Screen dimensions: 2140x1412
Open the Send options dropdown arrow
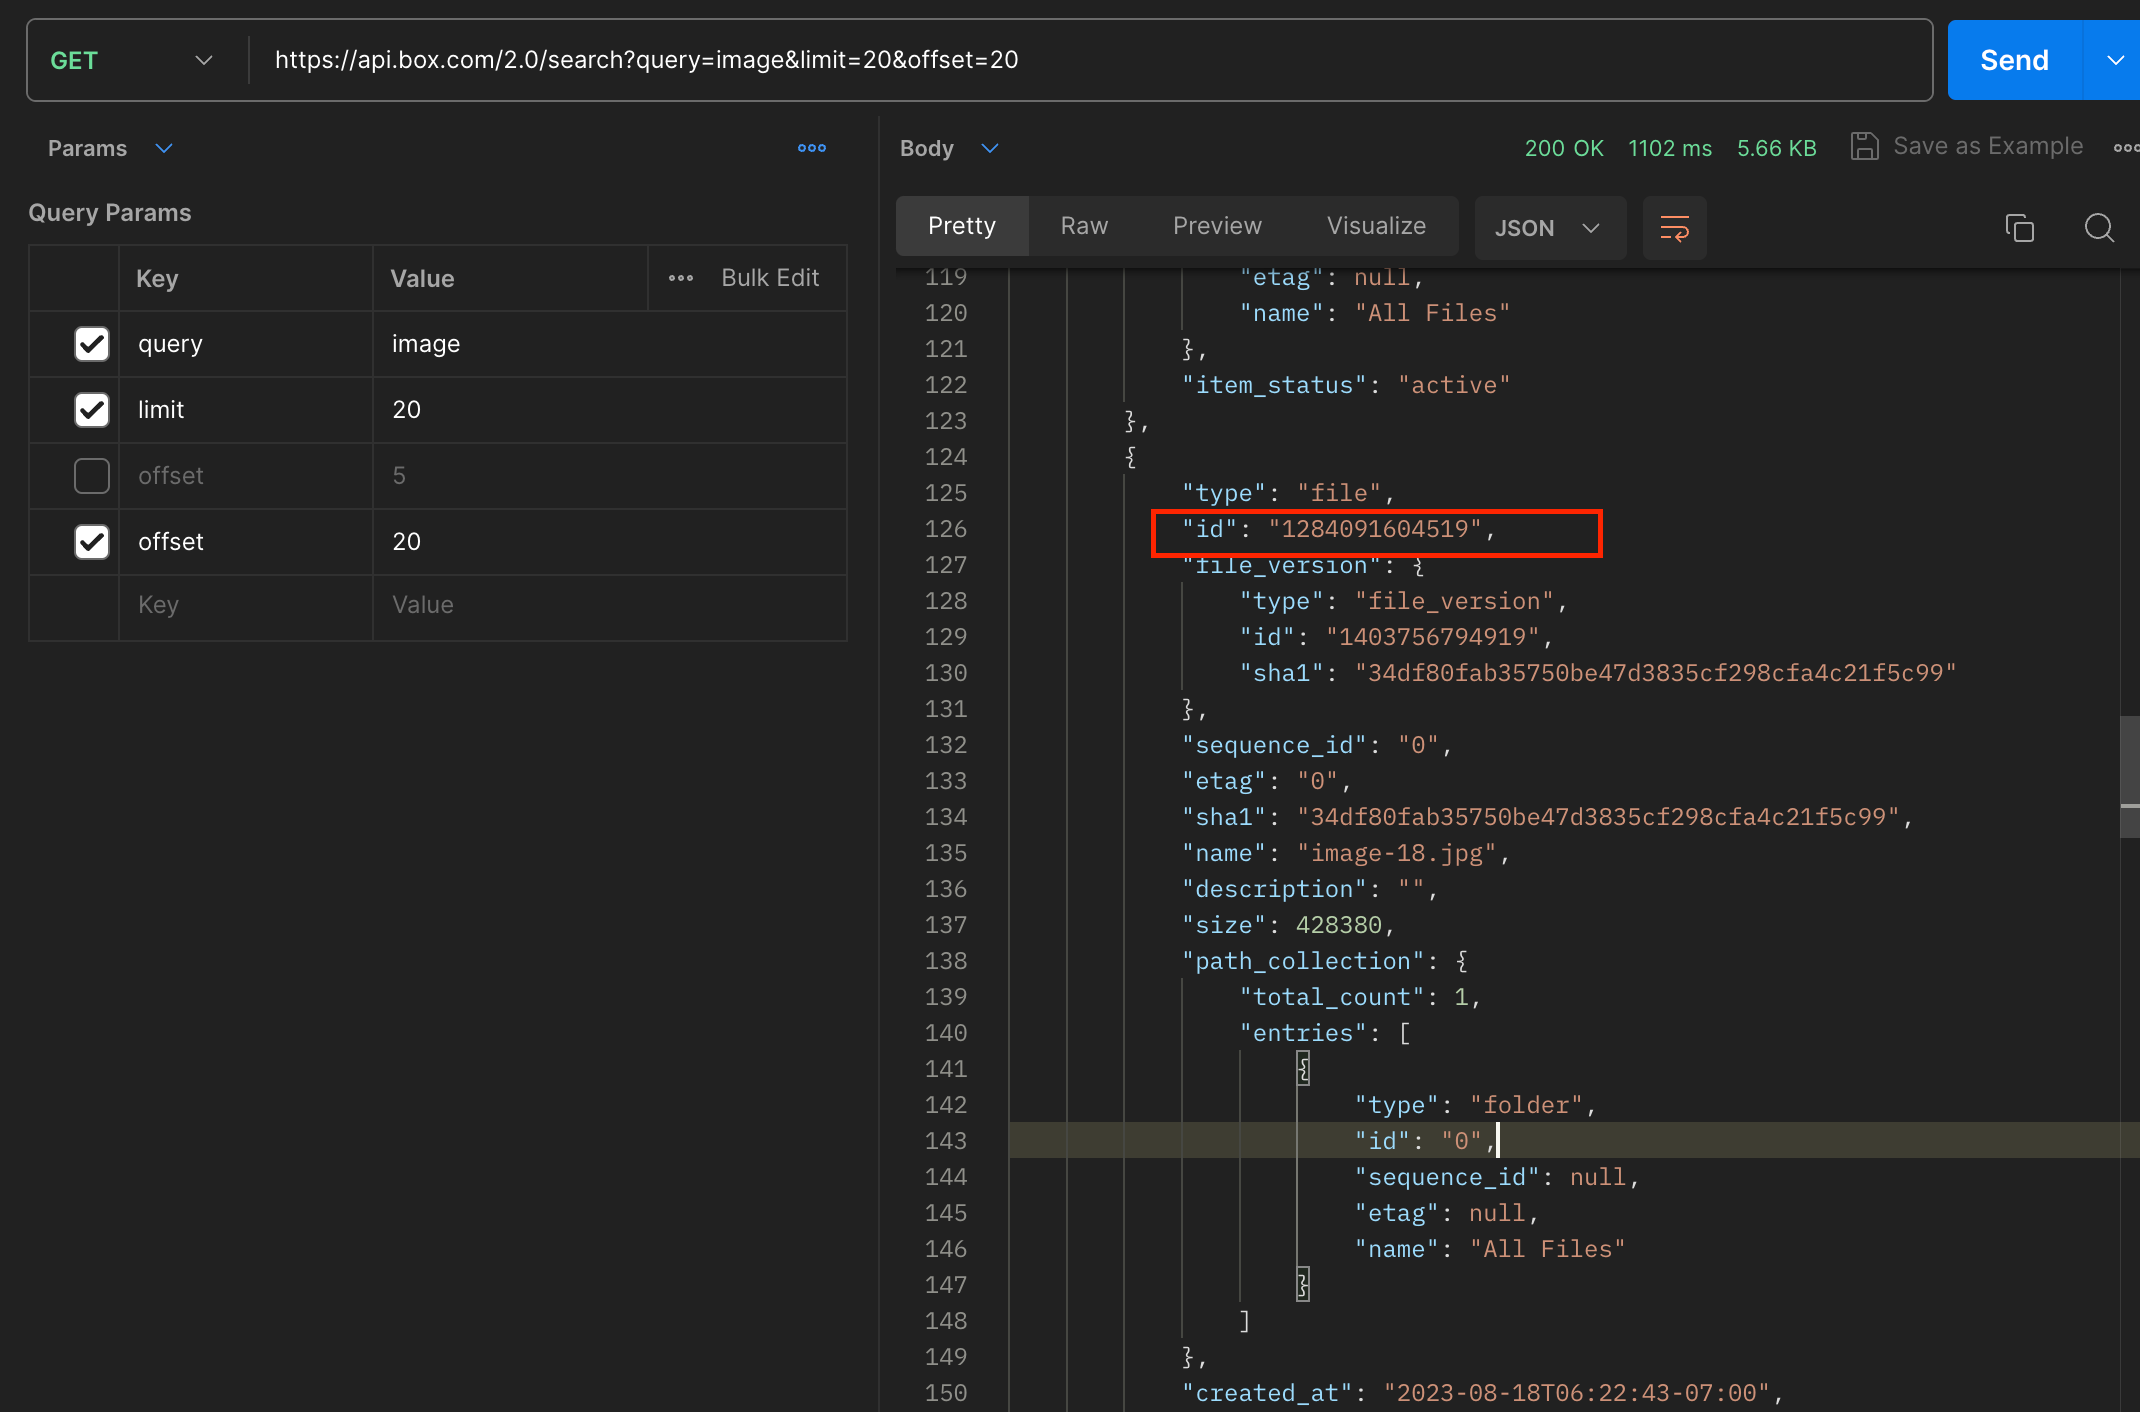pyautogui.click(x=2114, y=60)
